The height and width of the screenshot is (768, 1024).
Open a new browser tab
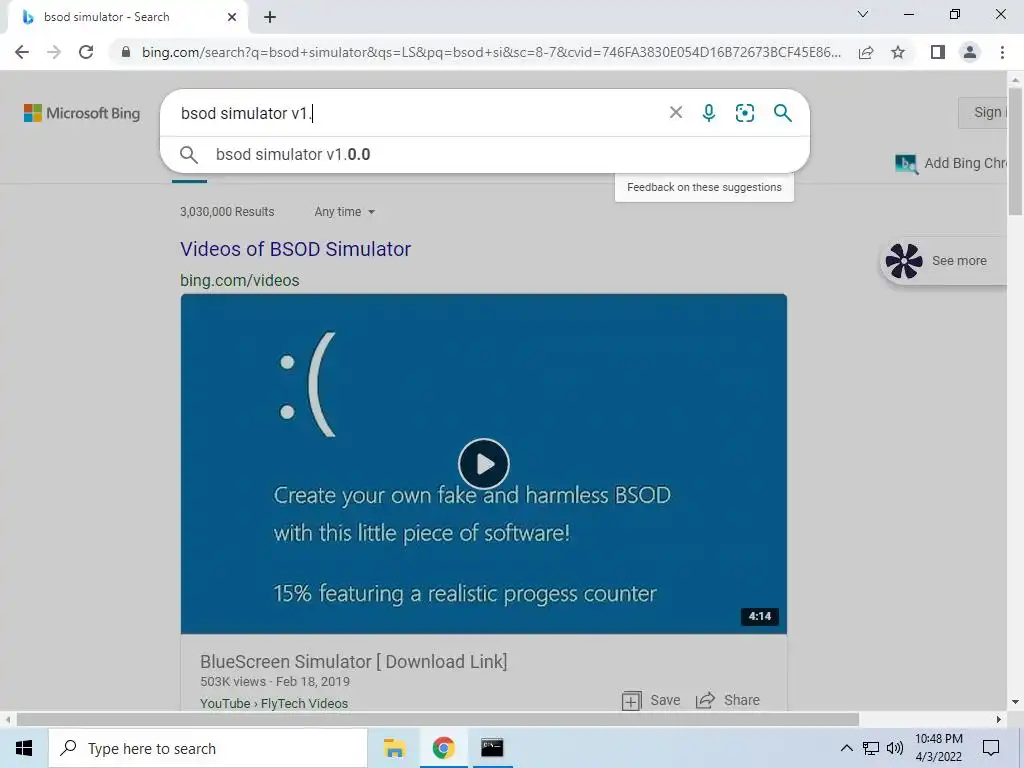point(270,17)
